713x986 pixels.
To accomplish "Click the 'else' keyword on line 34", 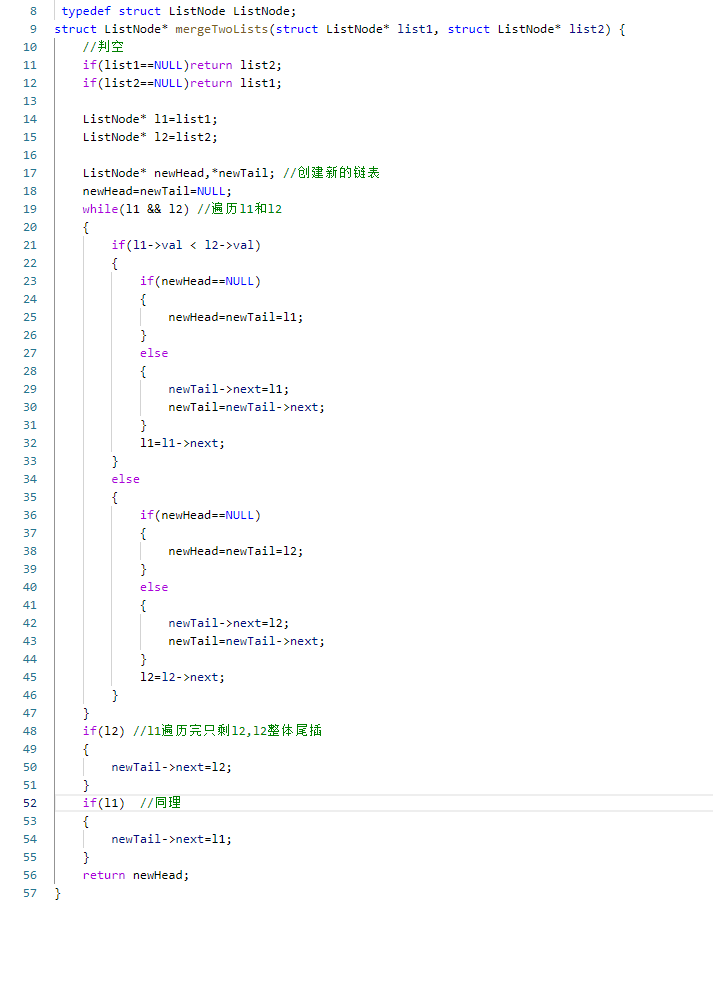I will point(125,479).
